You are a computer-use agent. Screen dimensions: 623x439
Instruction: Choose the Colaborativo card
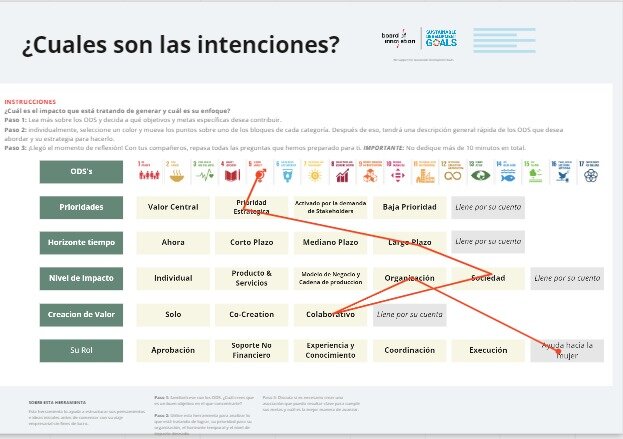point(330,315)
